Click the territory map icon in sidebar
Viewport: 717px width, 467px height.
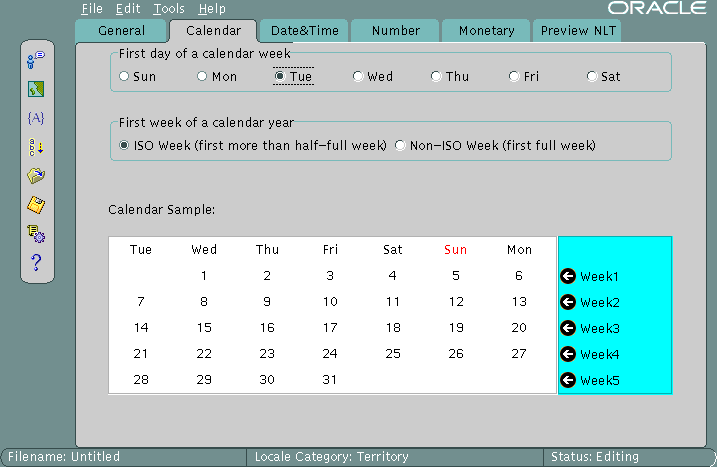click(36, 88)
